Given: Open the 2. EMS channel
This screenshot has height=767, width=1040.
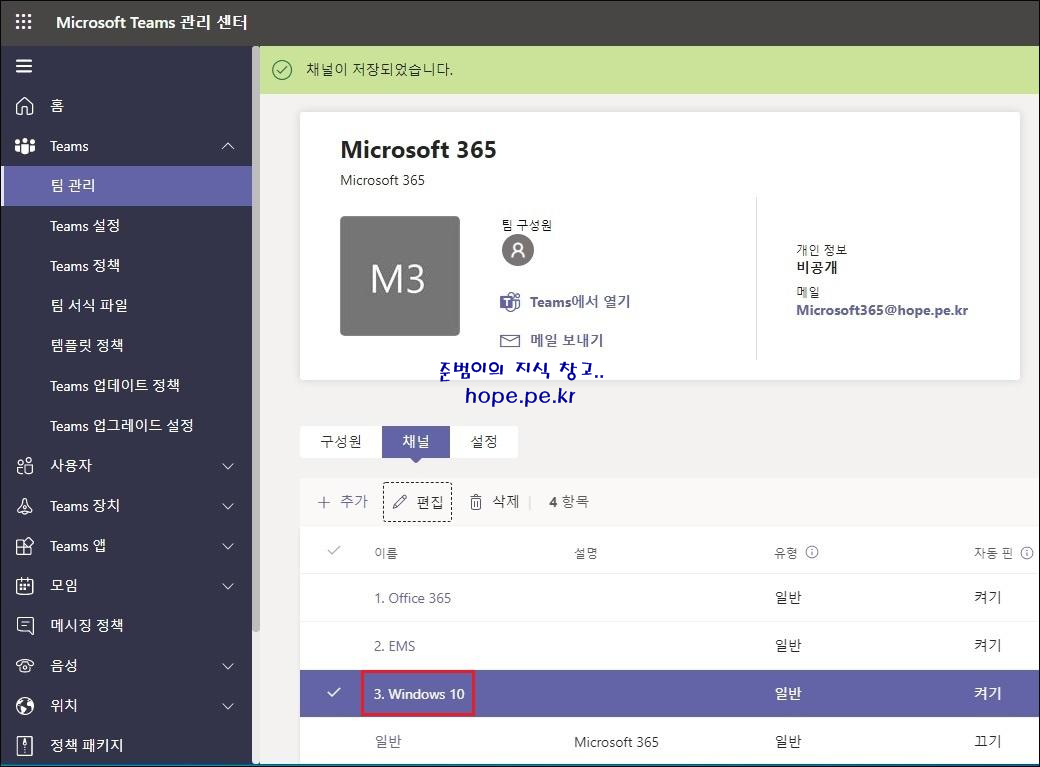Looking at the screenshot, I should [x=395, y=646].
